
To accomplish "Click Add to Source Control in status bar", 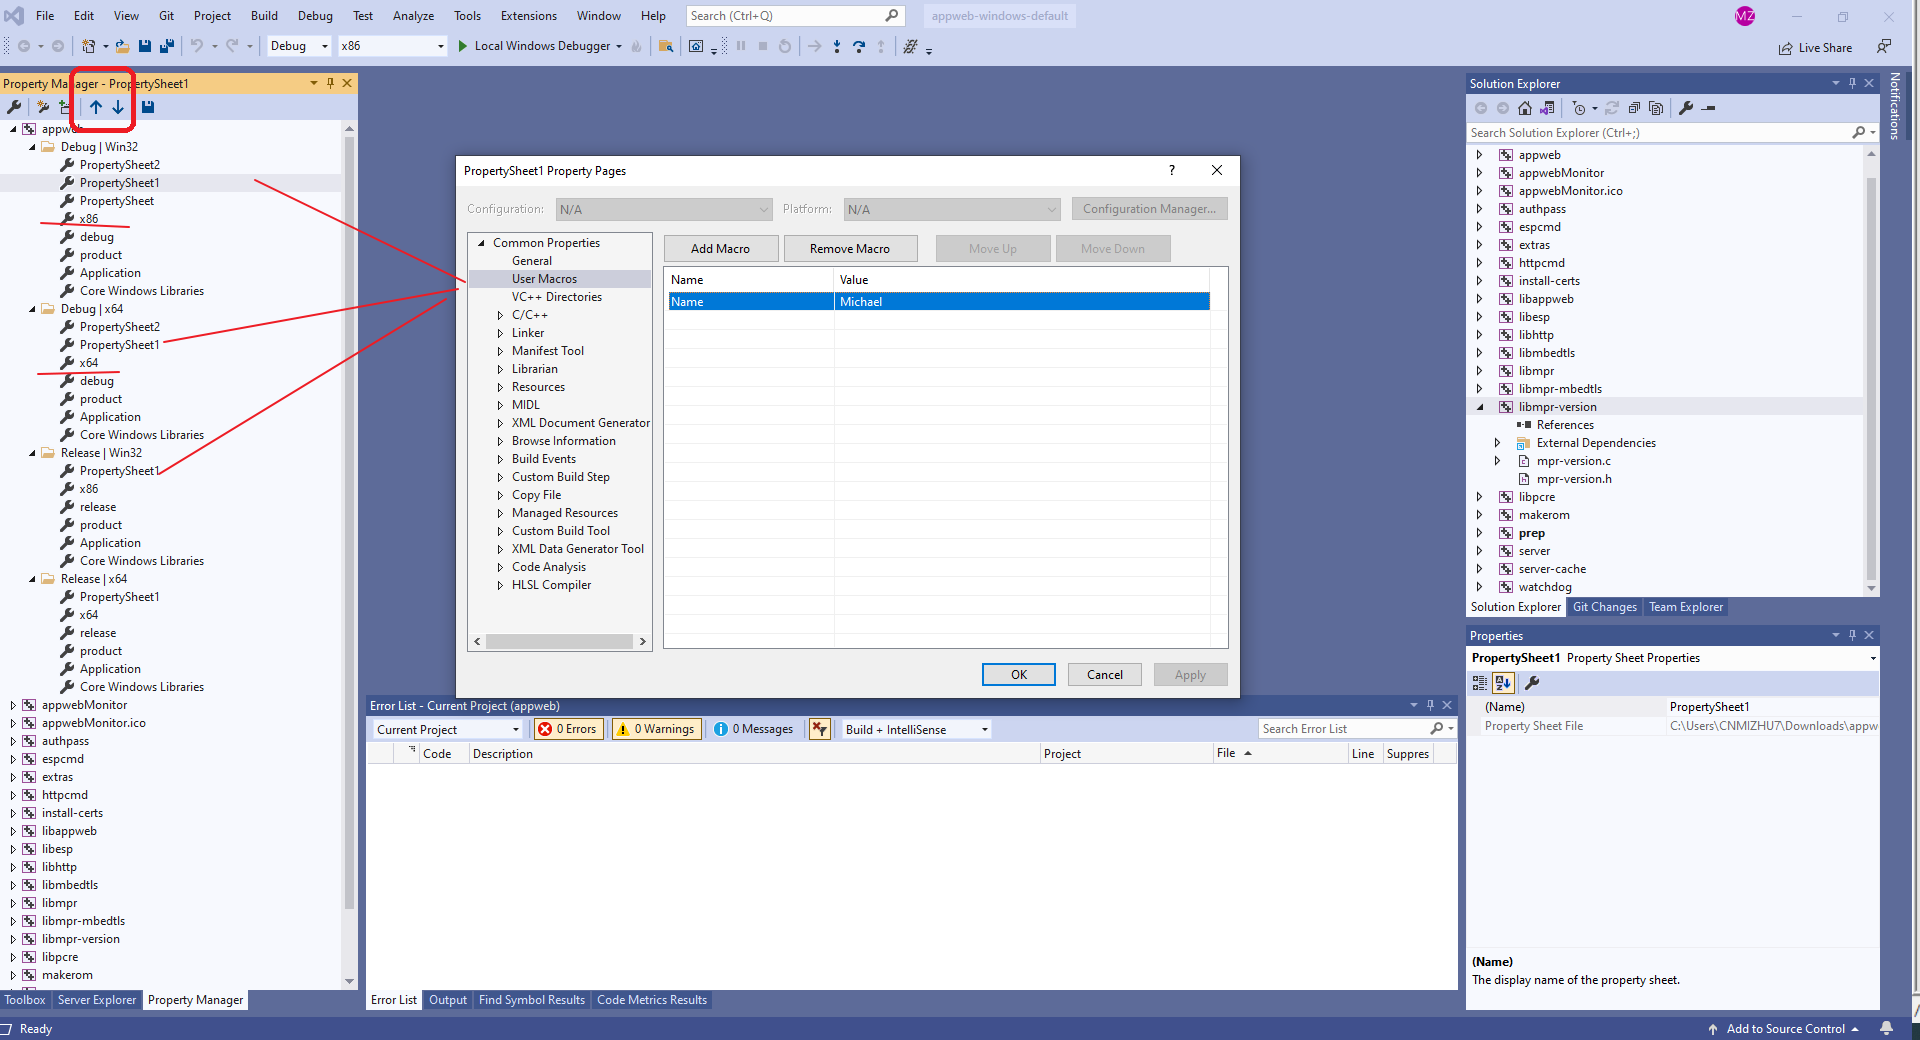I will [x=1784, y=1029].
